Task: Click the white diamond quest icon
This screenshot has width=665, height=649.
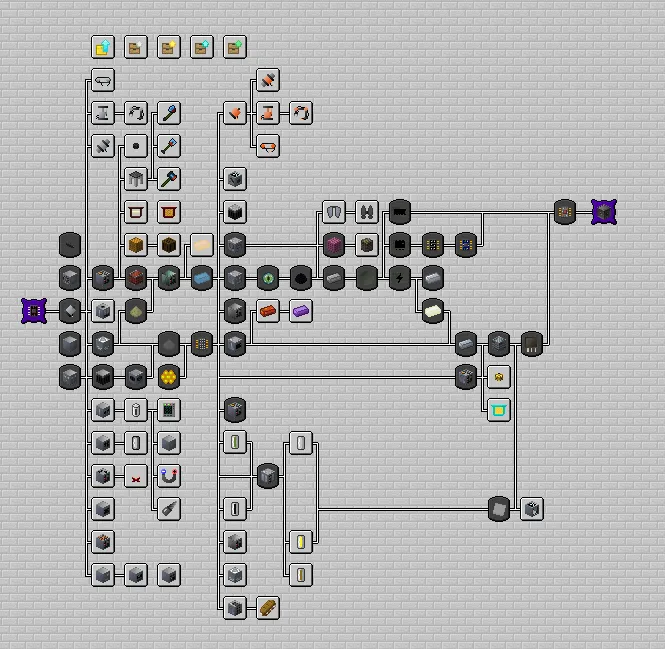Action: 70,311
